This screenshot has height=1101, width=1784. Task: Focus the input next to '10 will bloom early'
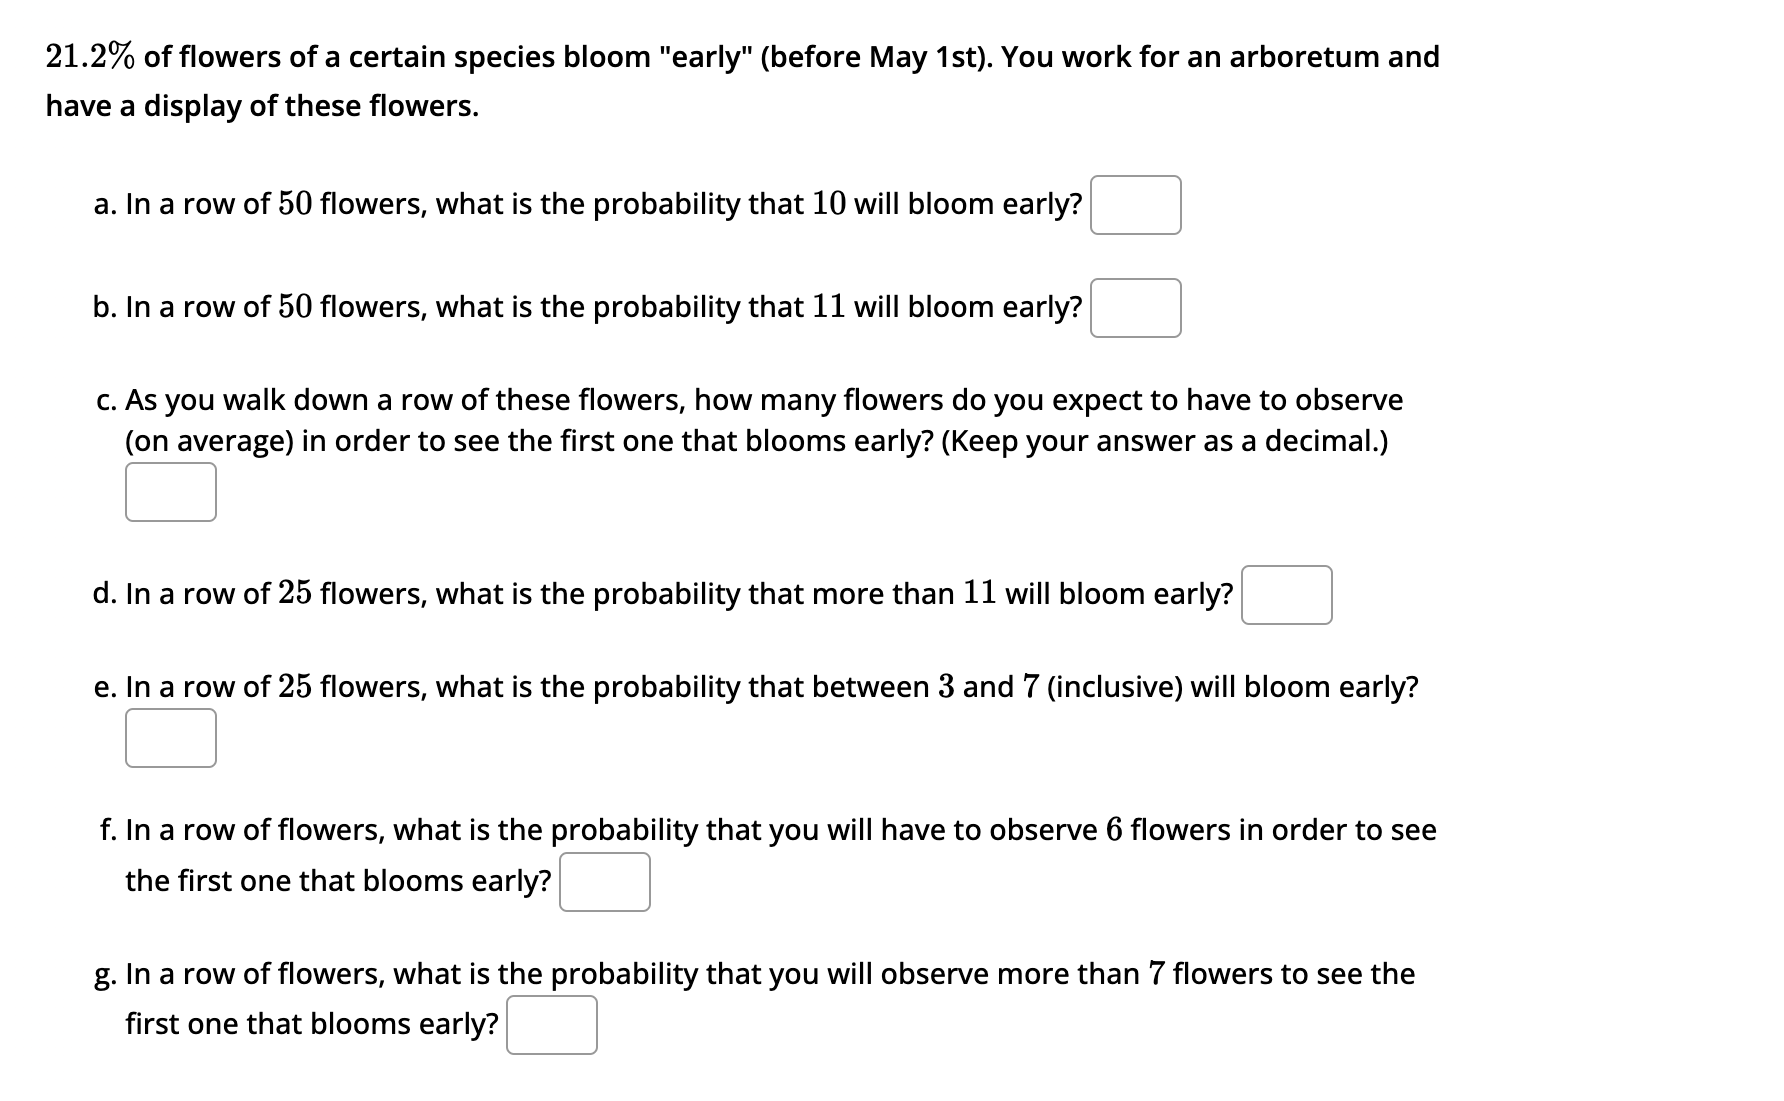pos(1135,204)
